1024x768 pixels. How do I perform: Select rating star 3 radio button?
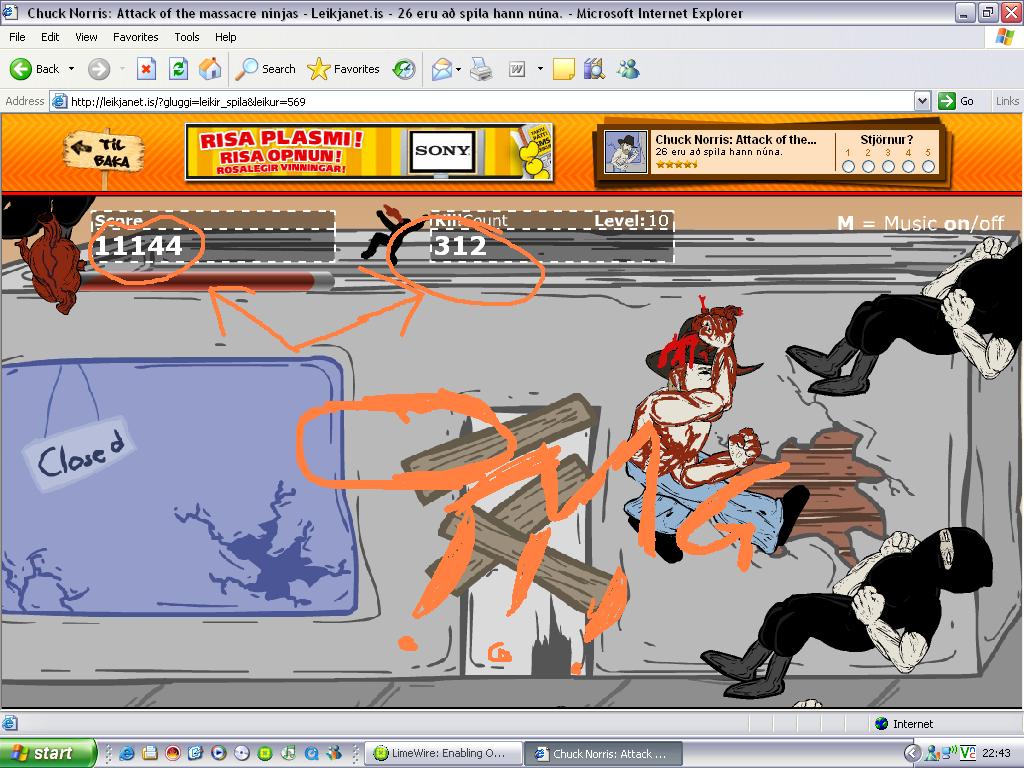[x=888, y=167]
